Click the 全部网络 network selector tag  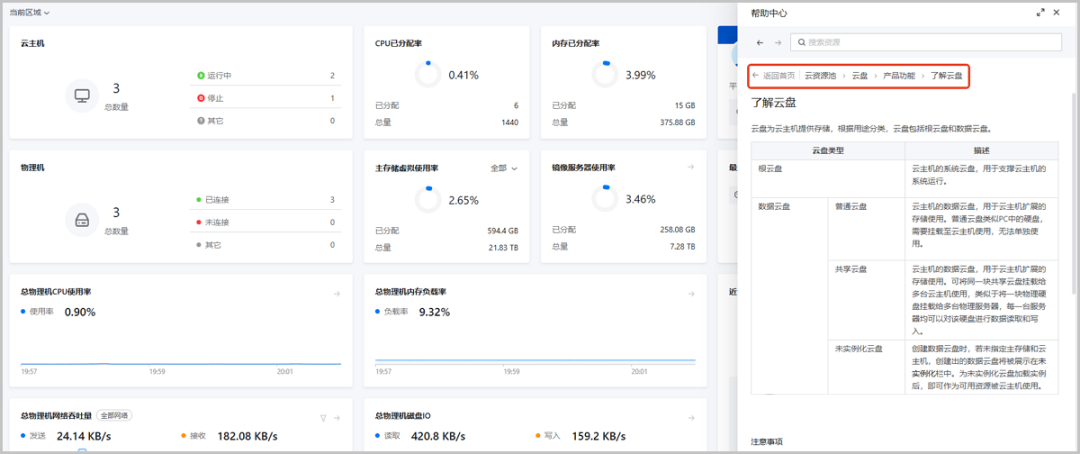pyautogui.click(x=115, y=415)
